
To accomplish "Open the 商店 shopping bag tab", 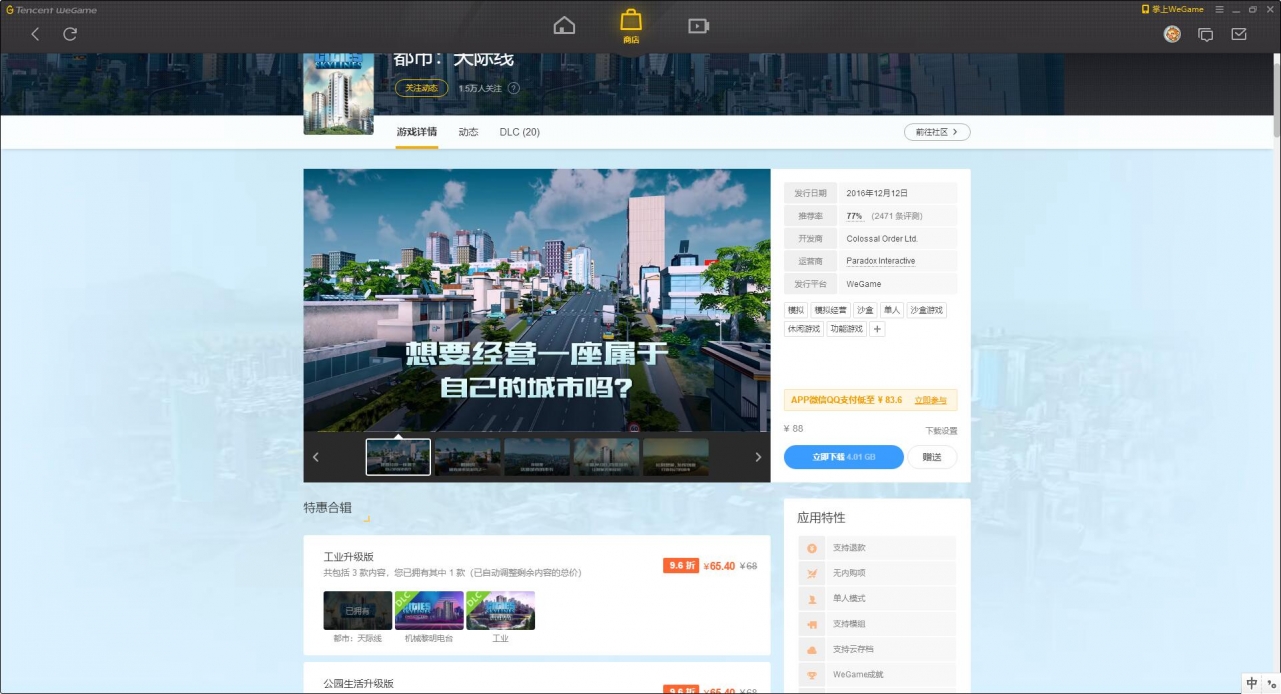I will (x=631, y=27).
